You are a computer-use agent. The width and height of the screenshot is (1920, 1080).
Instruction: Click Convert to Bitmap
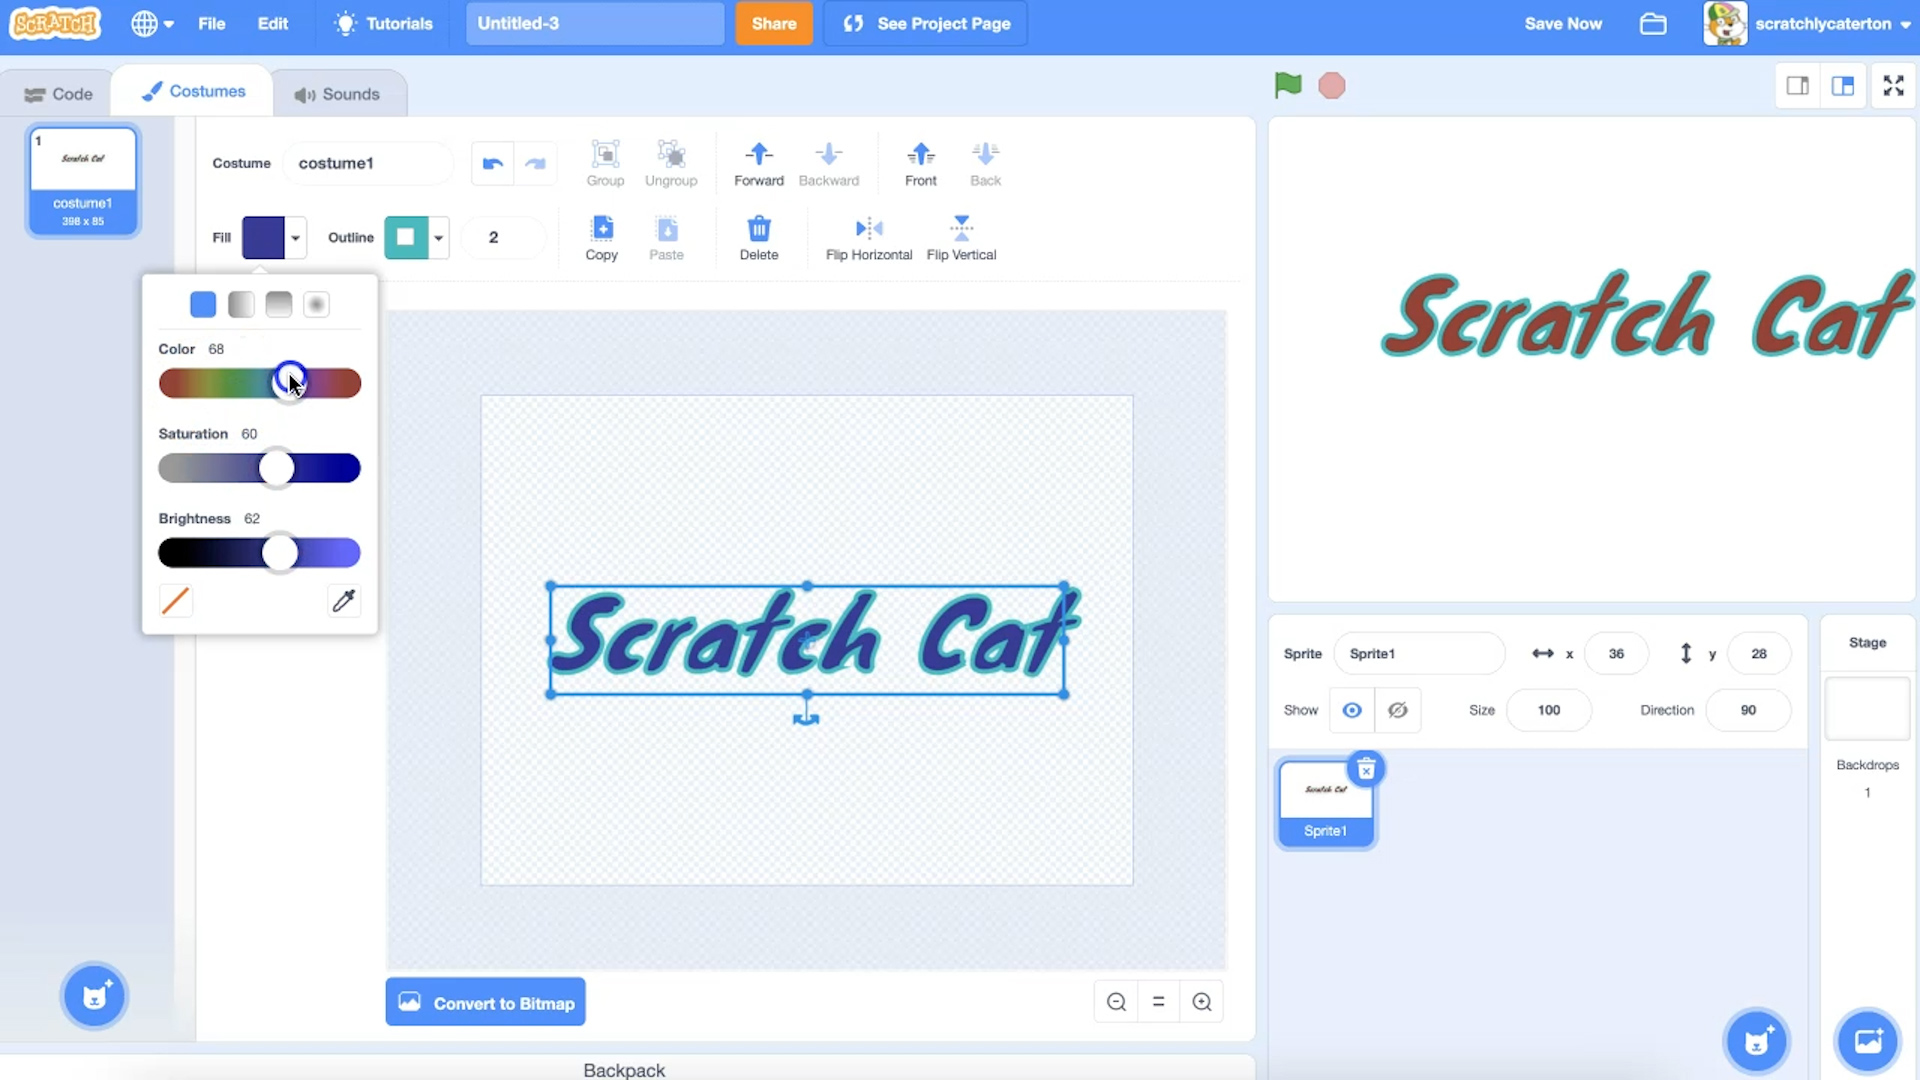(486, 1002)
